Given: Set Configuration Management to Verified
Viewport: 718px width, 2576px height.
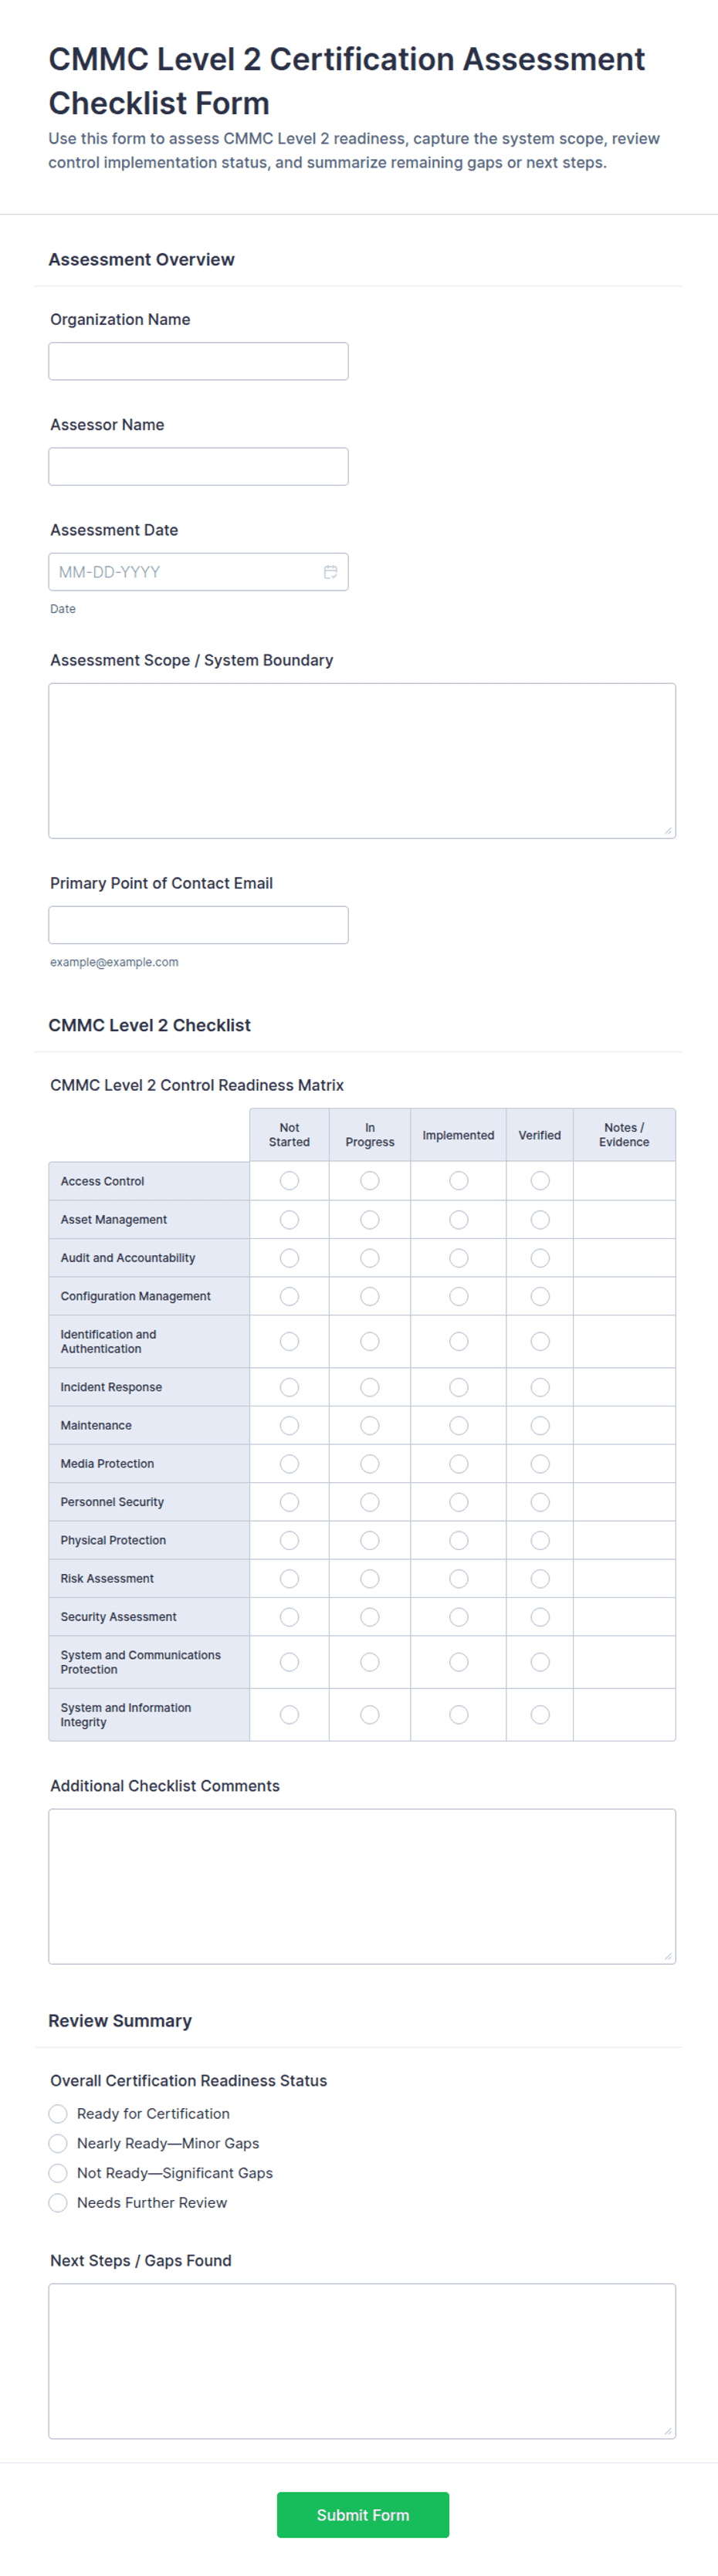Looking at the screenshot, I should click(540, 1296).
